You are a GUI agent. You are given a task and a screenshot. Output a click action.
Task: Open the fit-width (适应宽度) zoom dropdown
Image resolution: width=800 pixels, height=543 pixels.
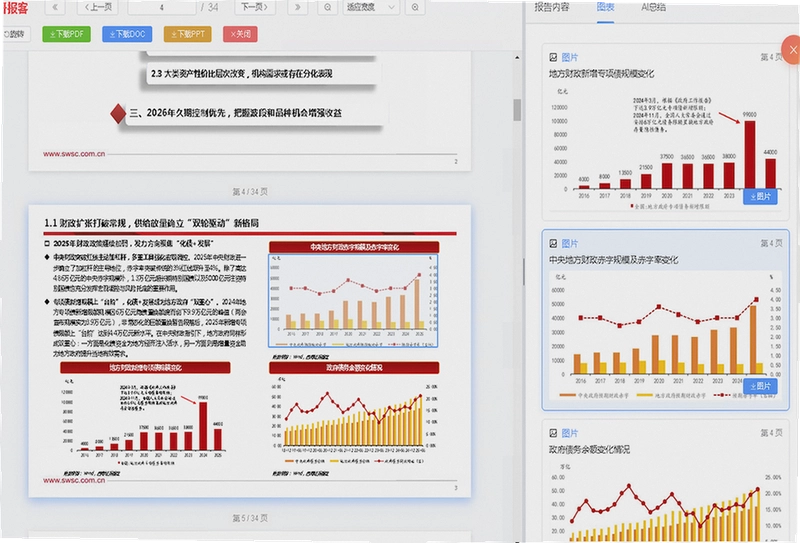(371, 7)
